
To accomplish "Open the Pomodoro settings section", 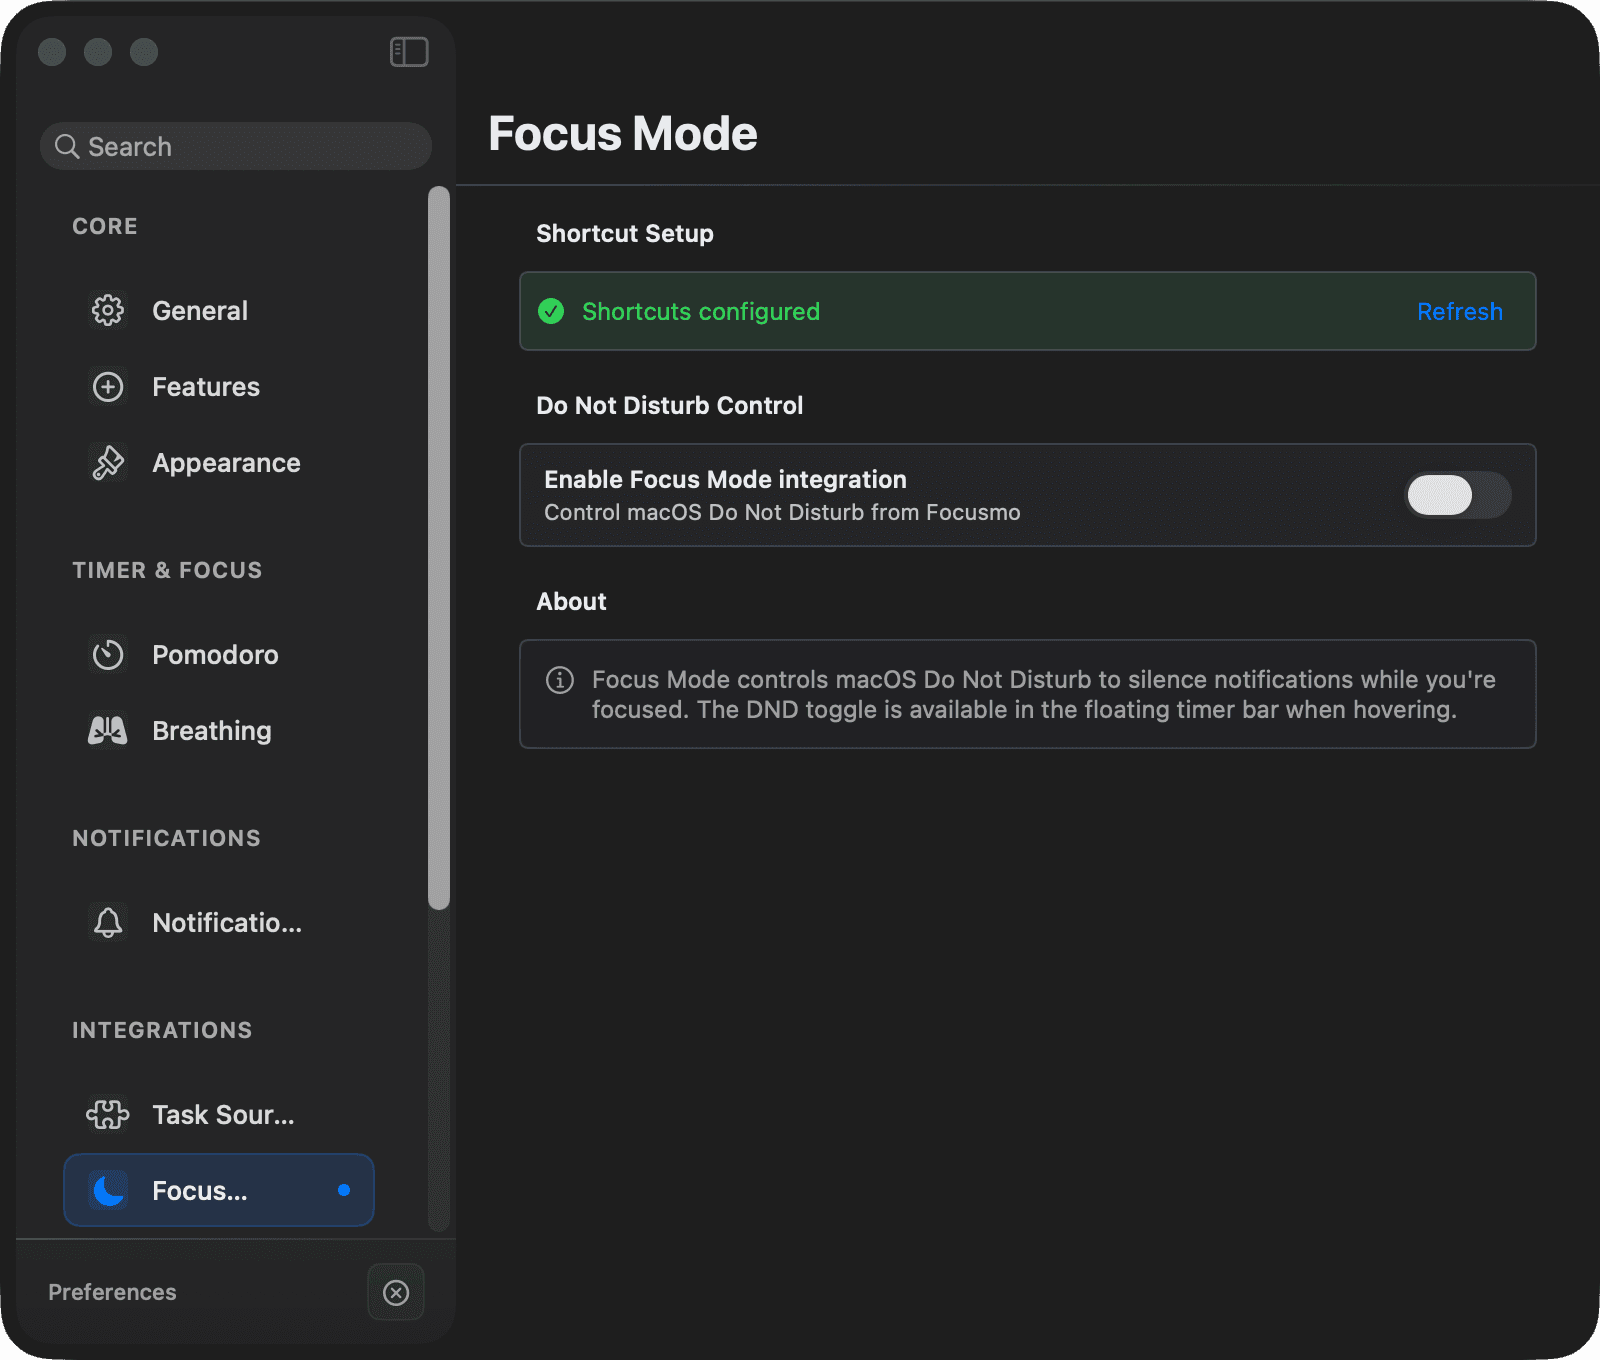I will tap(219, 654).
